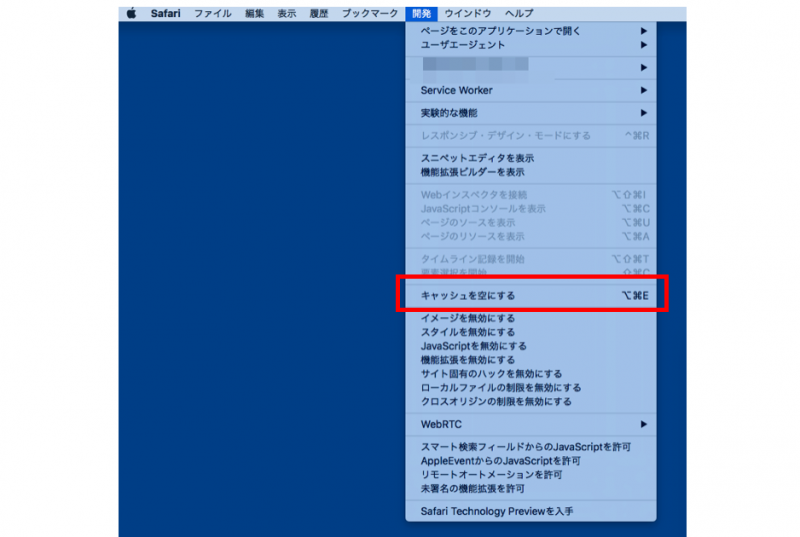Open the ファイル menu
Screen dimensions: 800x537
[212, 13]
